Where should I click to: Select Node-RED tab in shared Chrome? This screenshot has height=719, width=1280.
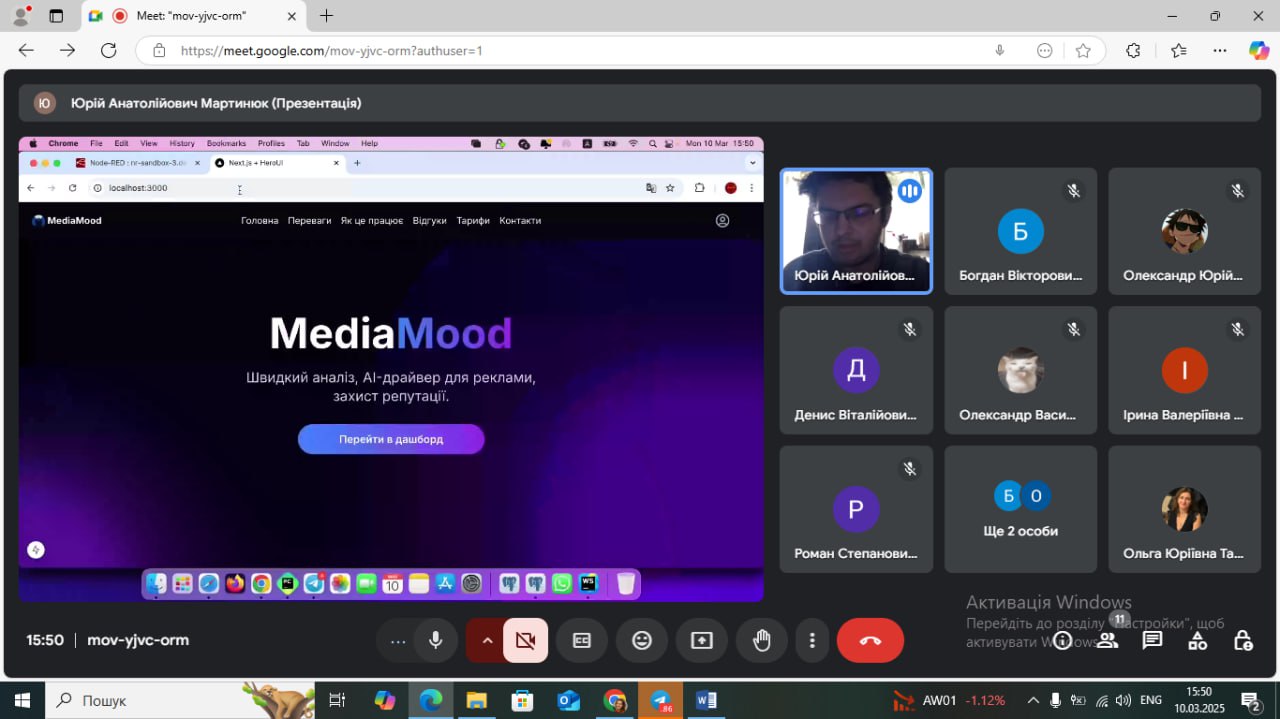pyautogui.click(x=138, y=163)
